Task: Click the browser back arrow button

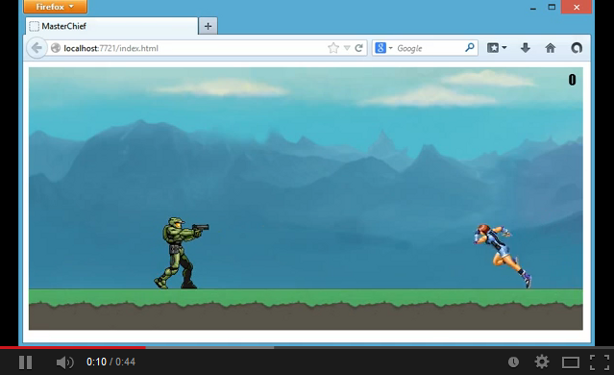Action: coord(37,48)
